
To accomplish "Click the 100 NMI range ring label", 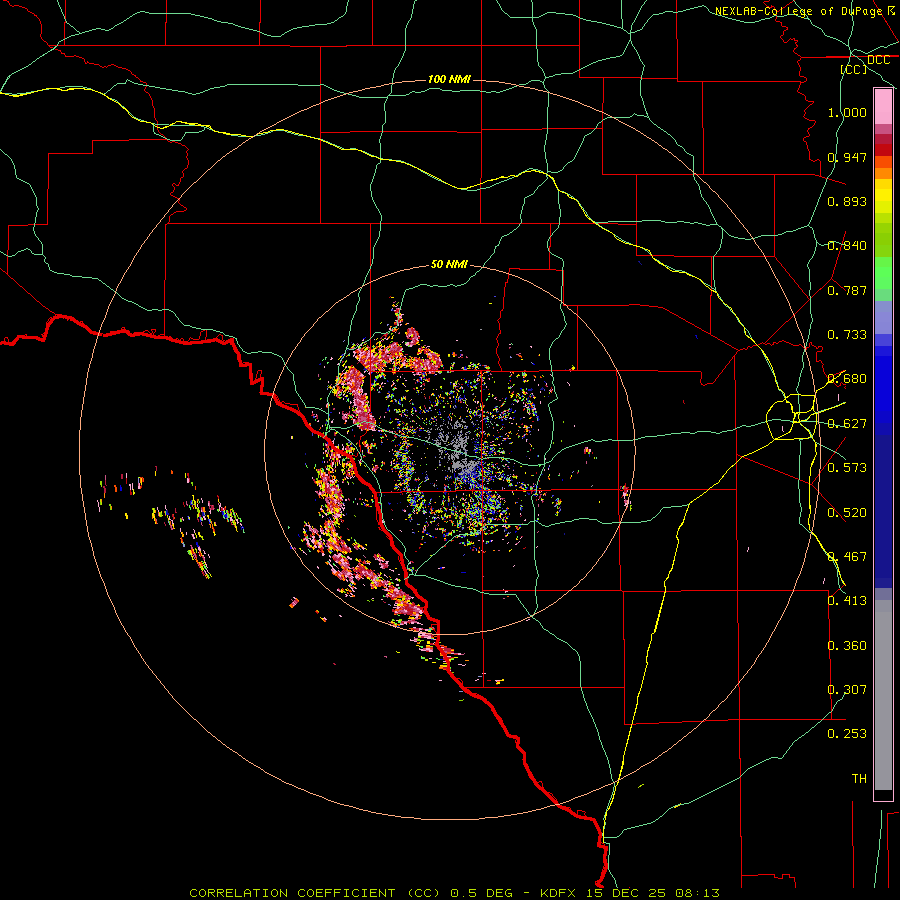I will pyautogui.click(x=449, y=79).
